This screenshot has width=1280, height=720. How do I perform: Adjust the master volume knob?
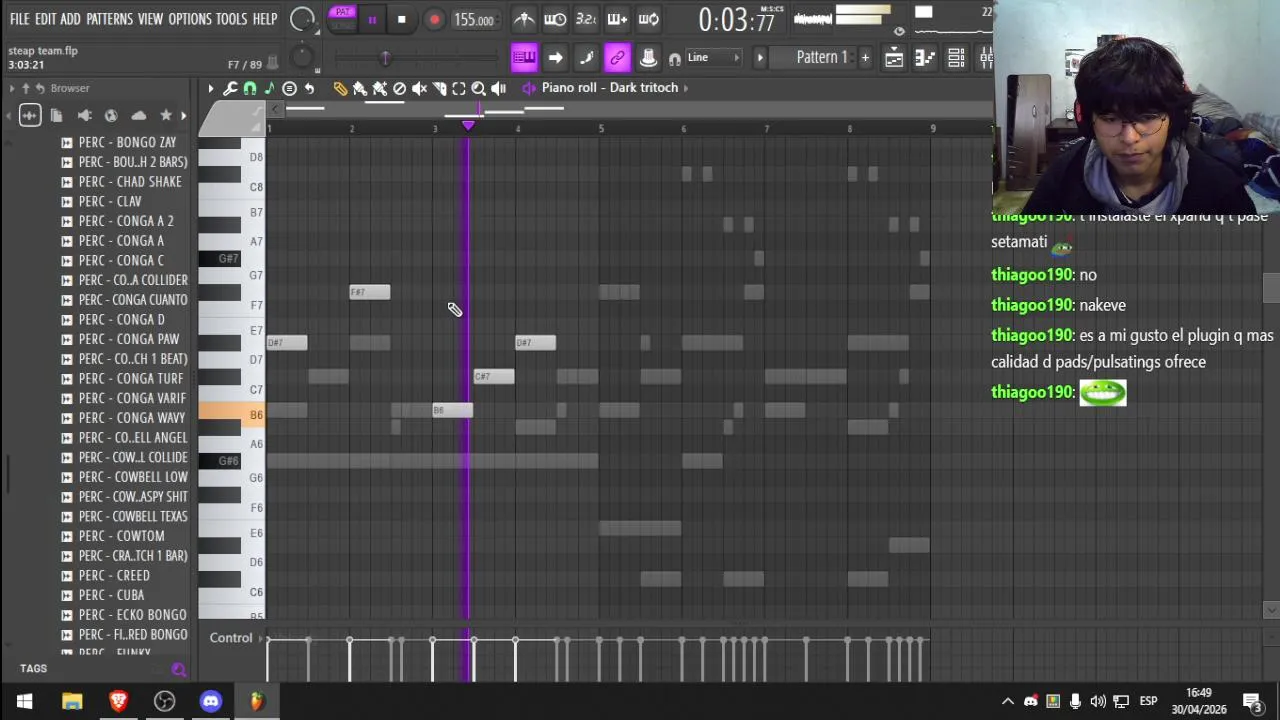[x=302, y=18]
